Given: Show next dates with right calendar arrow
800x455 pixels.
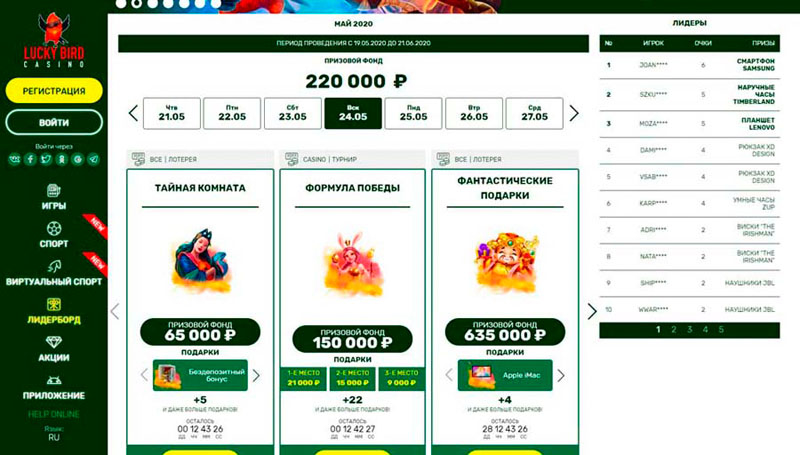Looking at the screenshot, I should (574, 113).
